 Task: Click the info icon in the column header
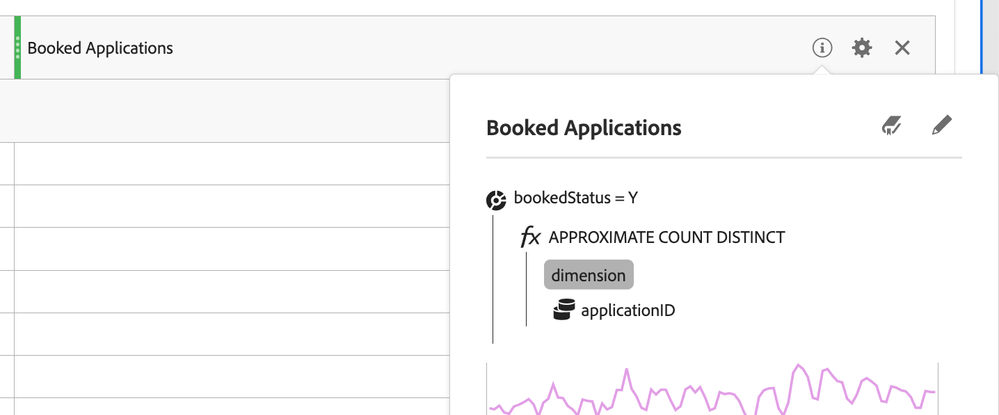(822, 47)
